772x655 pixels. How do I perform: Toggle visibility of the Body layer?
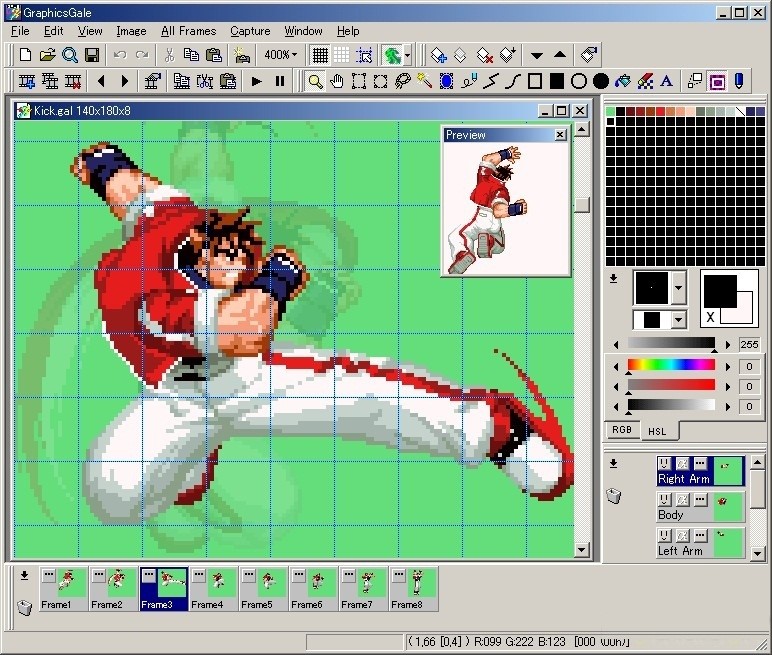pyautogui.click(x=665, y=500)
